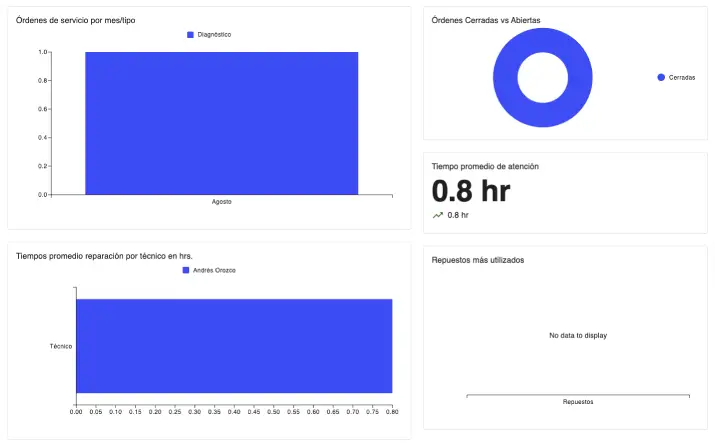The height and width of the screenshot is (443, 715).
Task: Click the Cerradas legend circle marker
Action: [x=661, y=77]
